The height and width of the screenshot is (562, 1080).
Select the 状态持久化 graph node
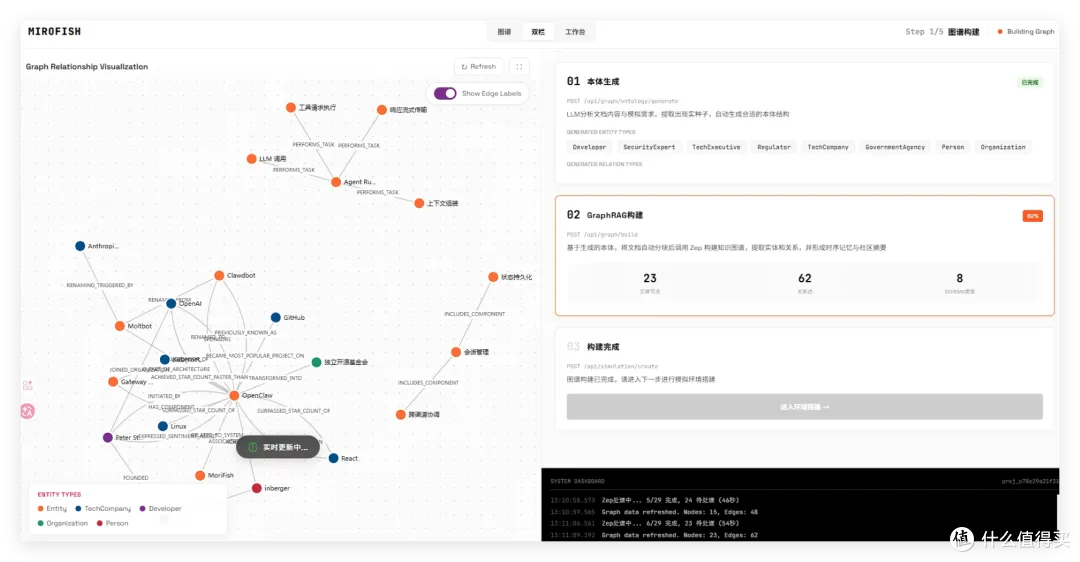click(493, 277)
